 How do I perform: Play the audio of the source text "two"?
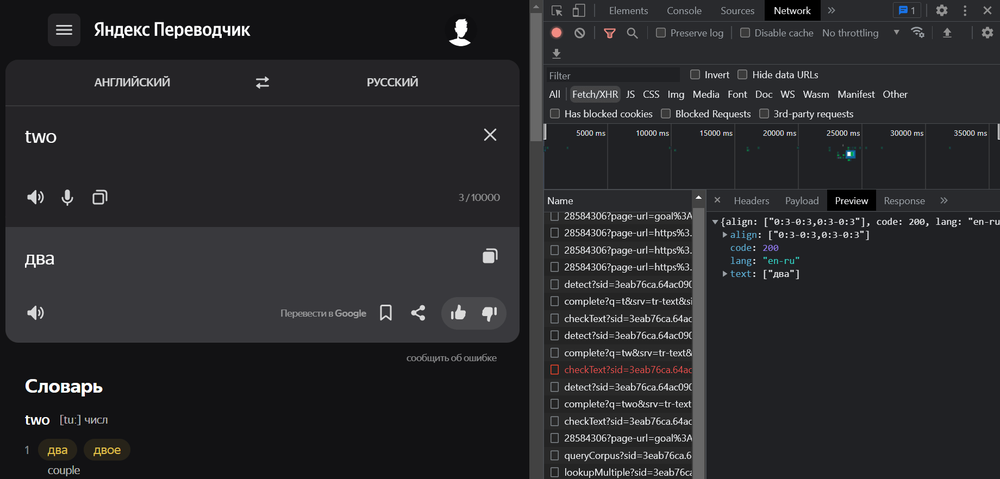(35, 198)
